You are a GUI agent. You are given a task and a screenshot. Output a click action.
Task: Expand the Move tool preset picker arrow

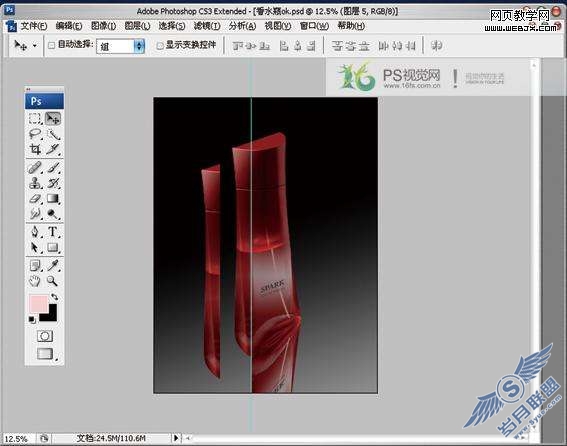click(35, 46)
